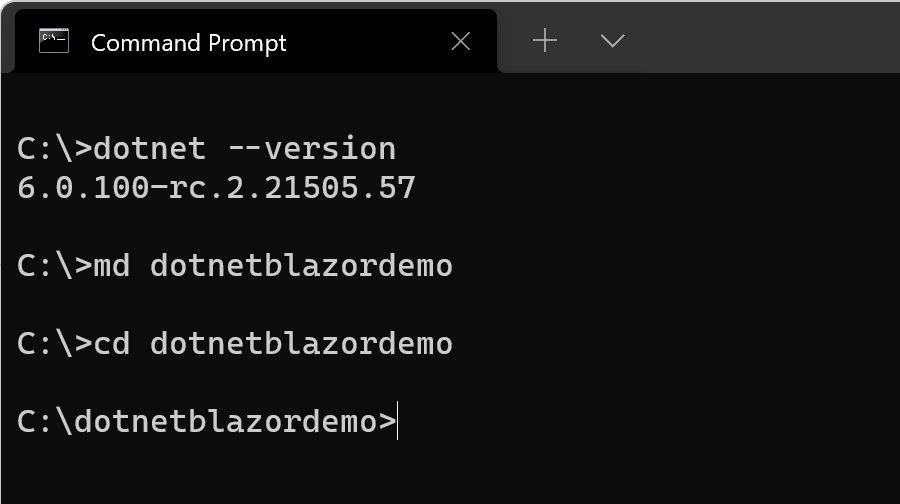The image size is (900, 504).
Task: Click the "C:\>" prompt before cd
Action: pos(54,344)
